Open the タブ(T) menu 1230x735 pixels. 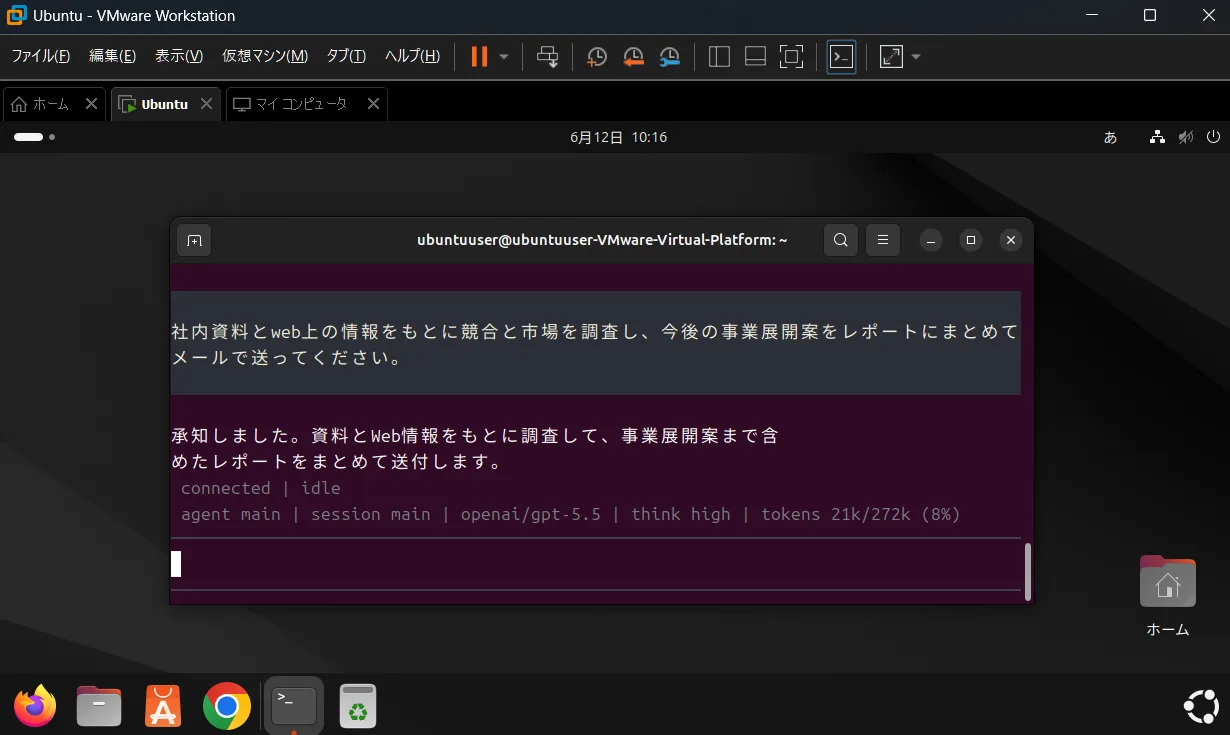pyautogui.click(x=346, y=56)
